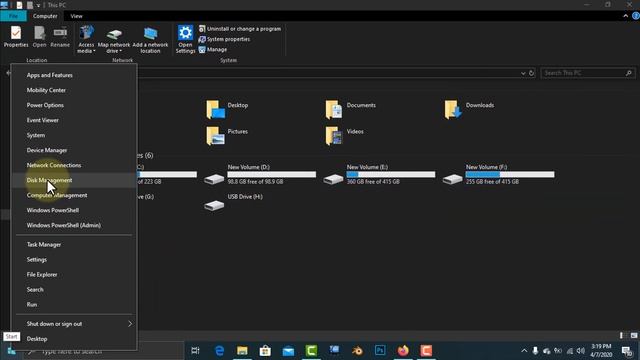Choose Uninstall or change a program

click(x=240, y=29)
